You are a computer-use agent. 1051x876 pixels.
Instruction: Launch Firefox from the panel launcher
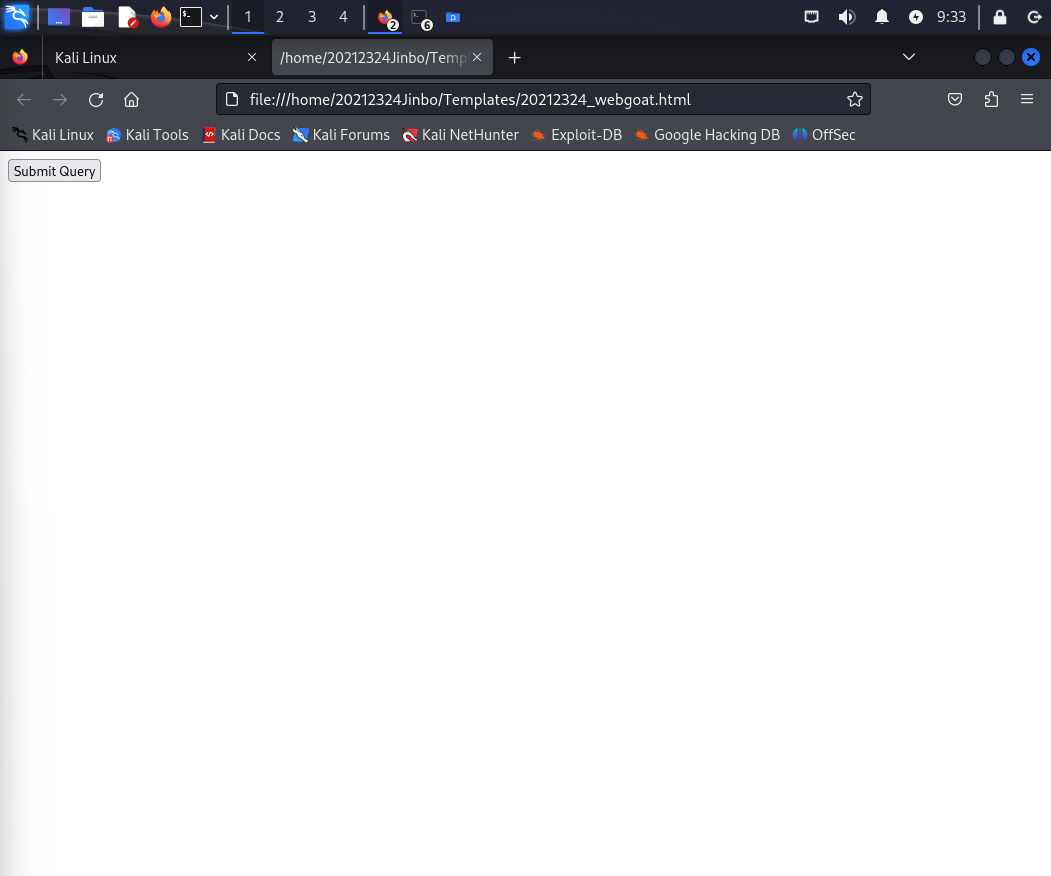point(161,17)
